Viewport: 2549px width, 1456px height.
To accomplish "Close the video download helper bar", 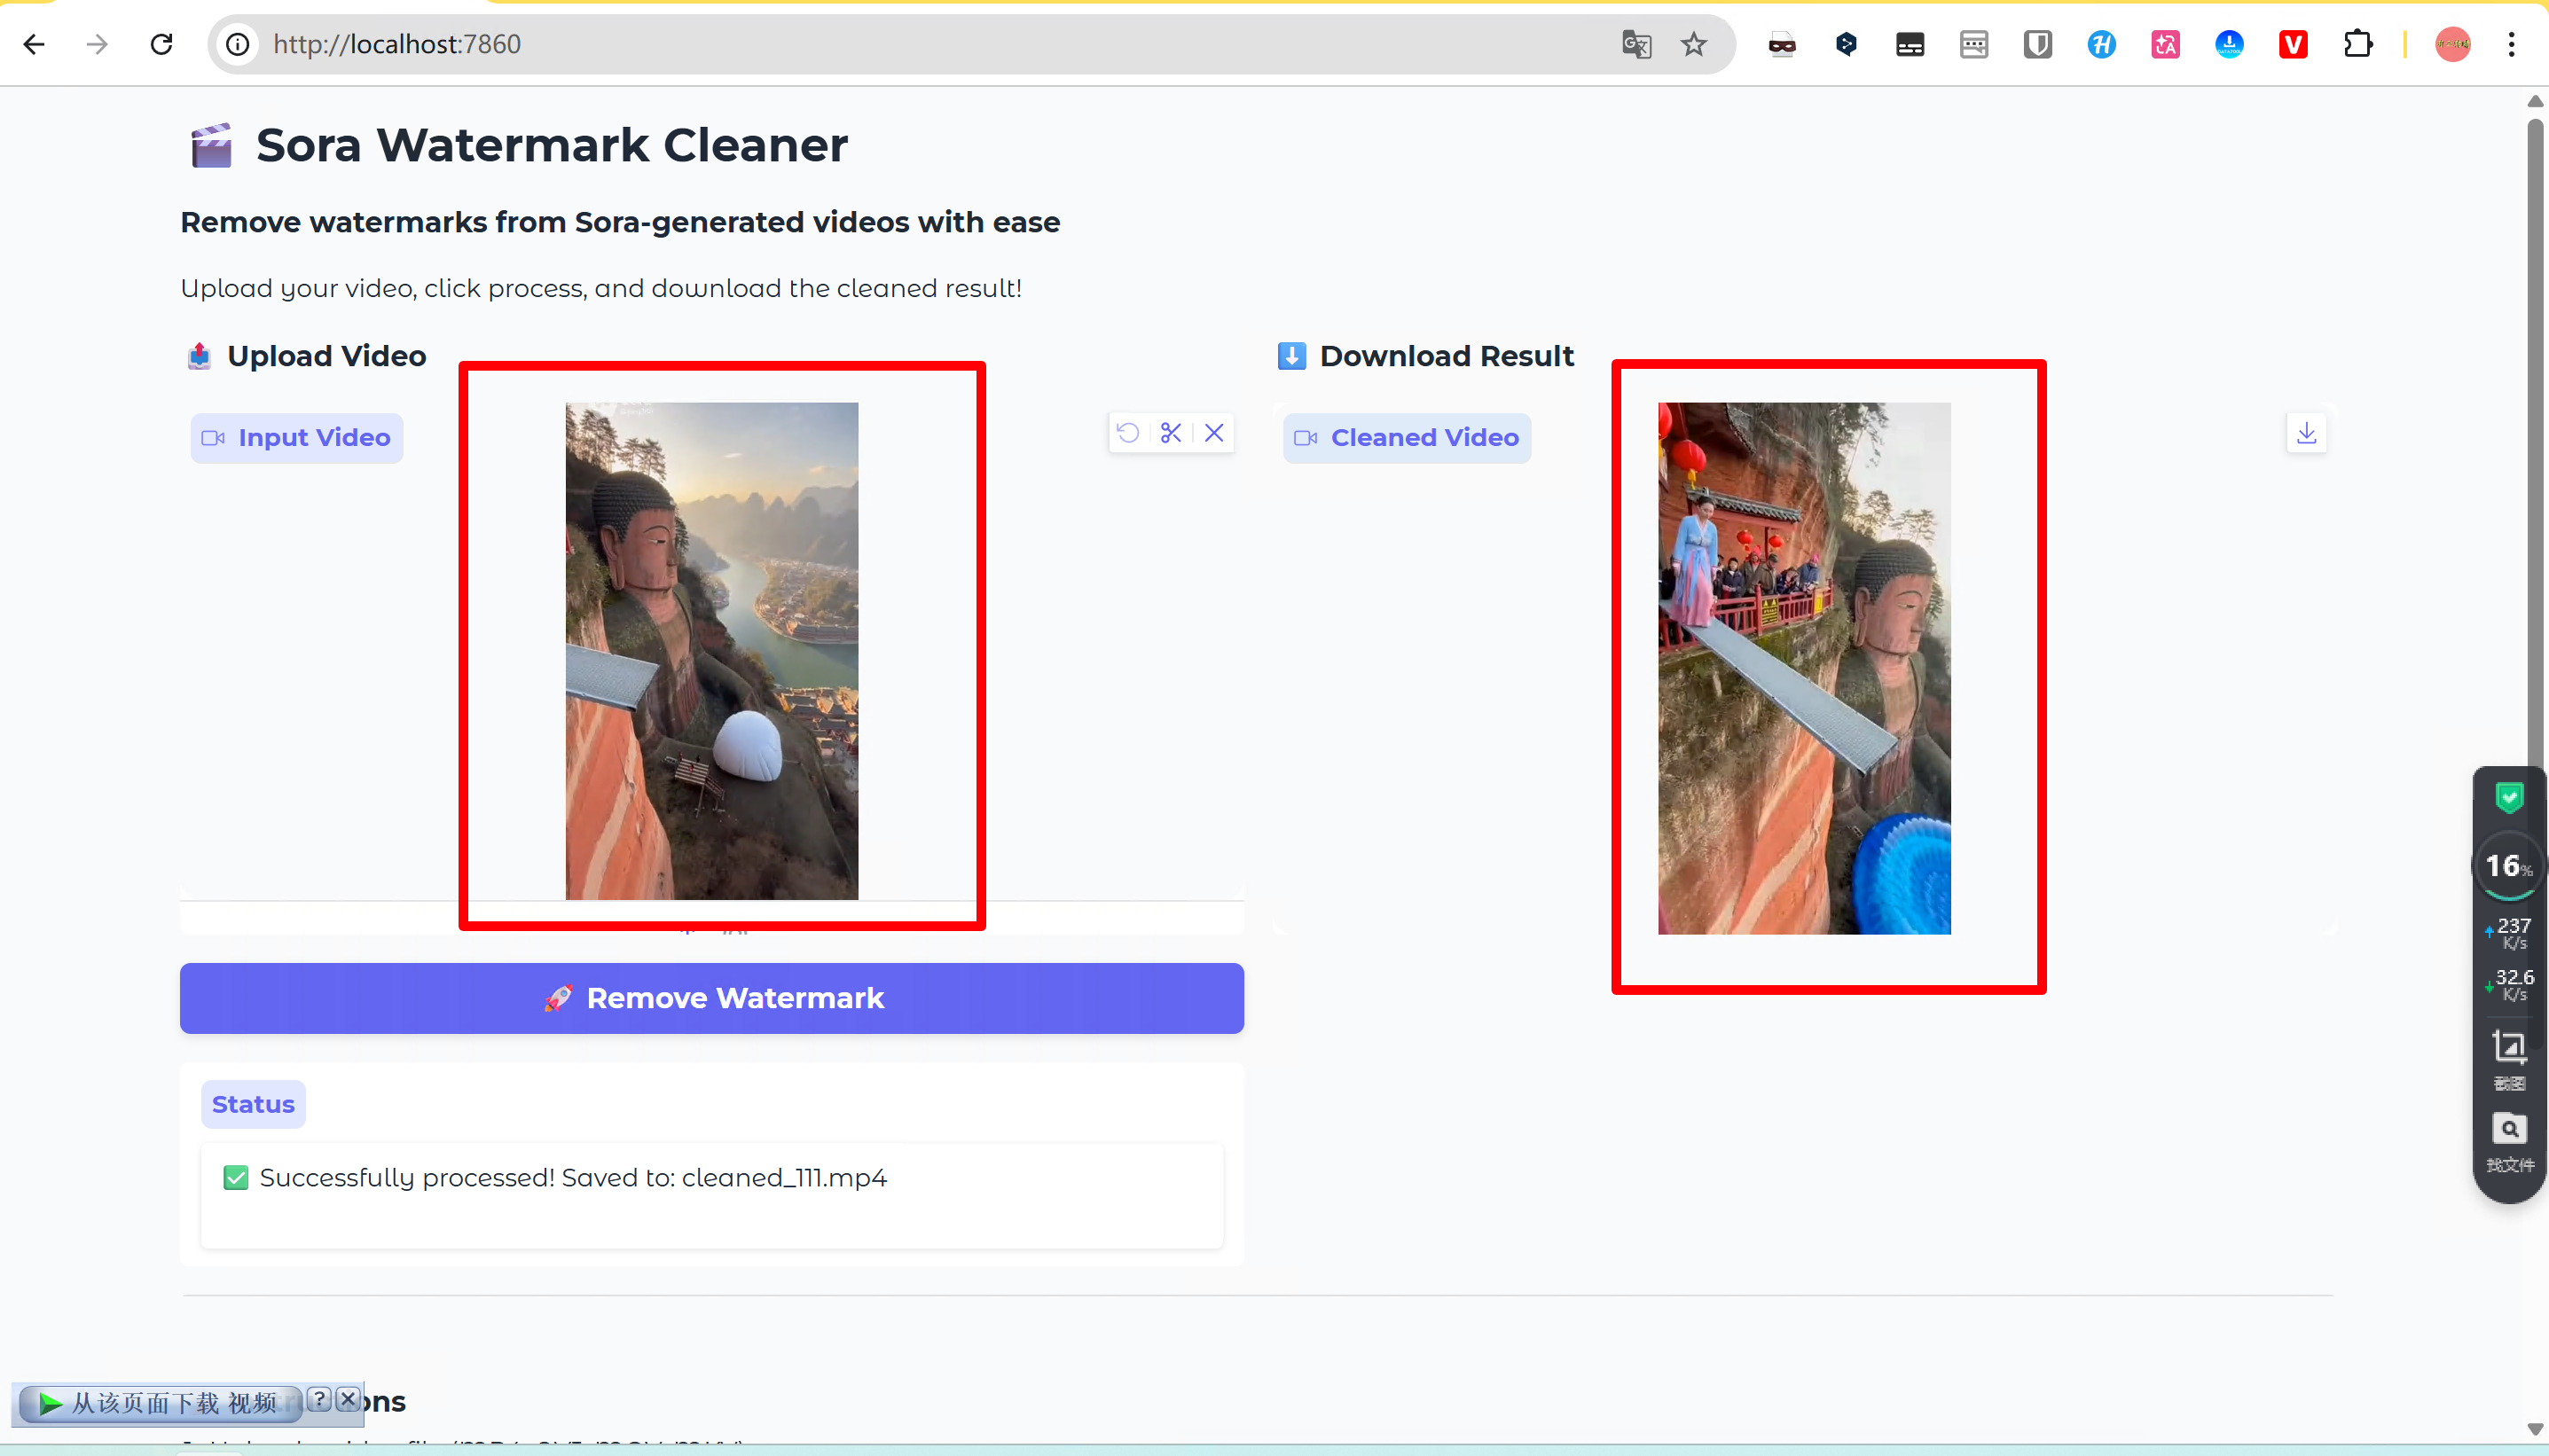I will coord(348,1398).
